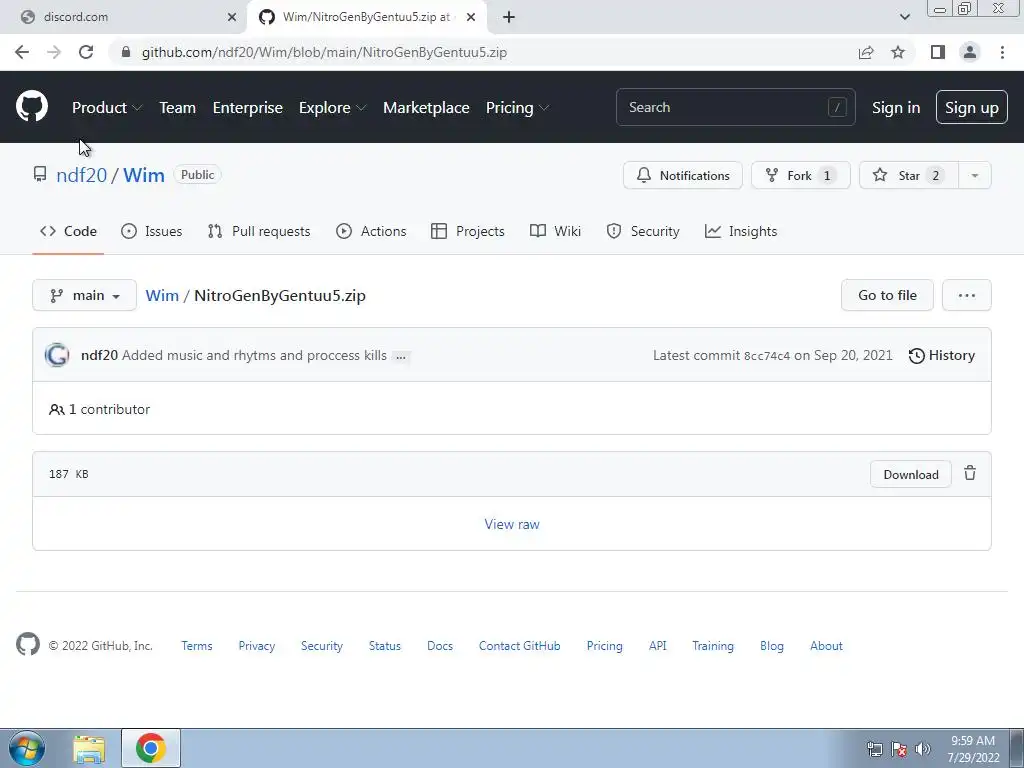Open the Actions tab
Screen dimensions: 1024x768
pyautogui.click(x=371, y=231)
